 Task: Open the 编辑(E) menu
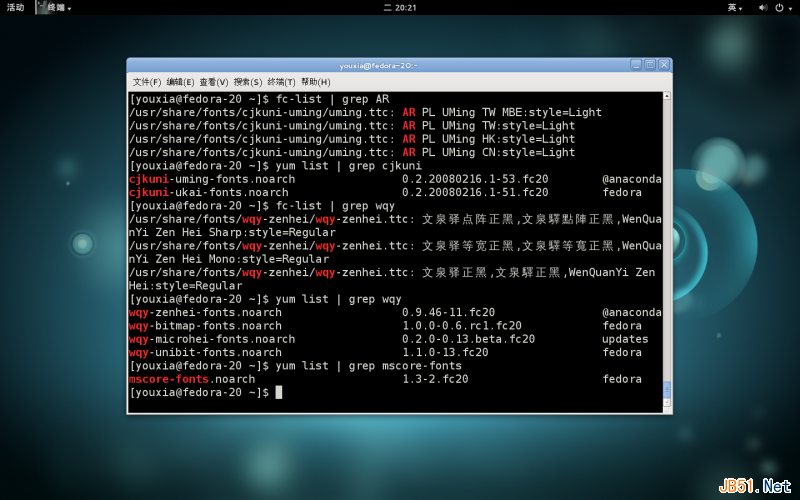click(180, 82)
